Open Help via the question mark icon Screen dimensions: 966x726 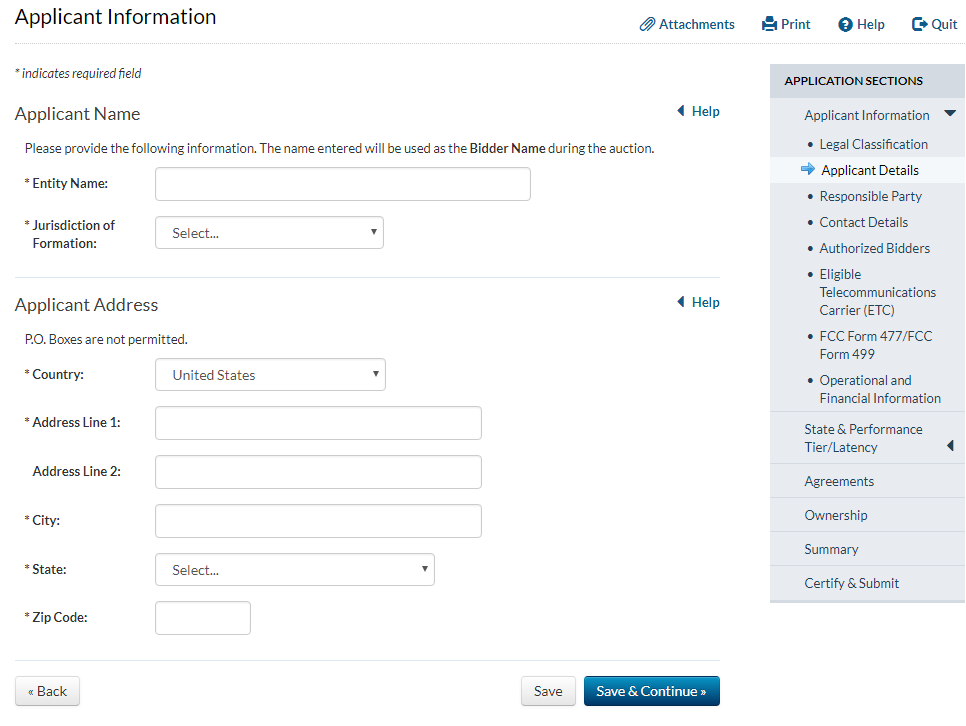click(x=845, y=25)
